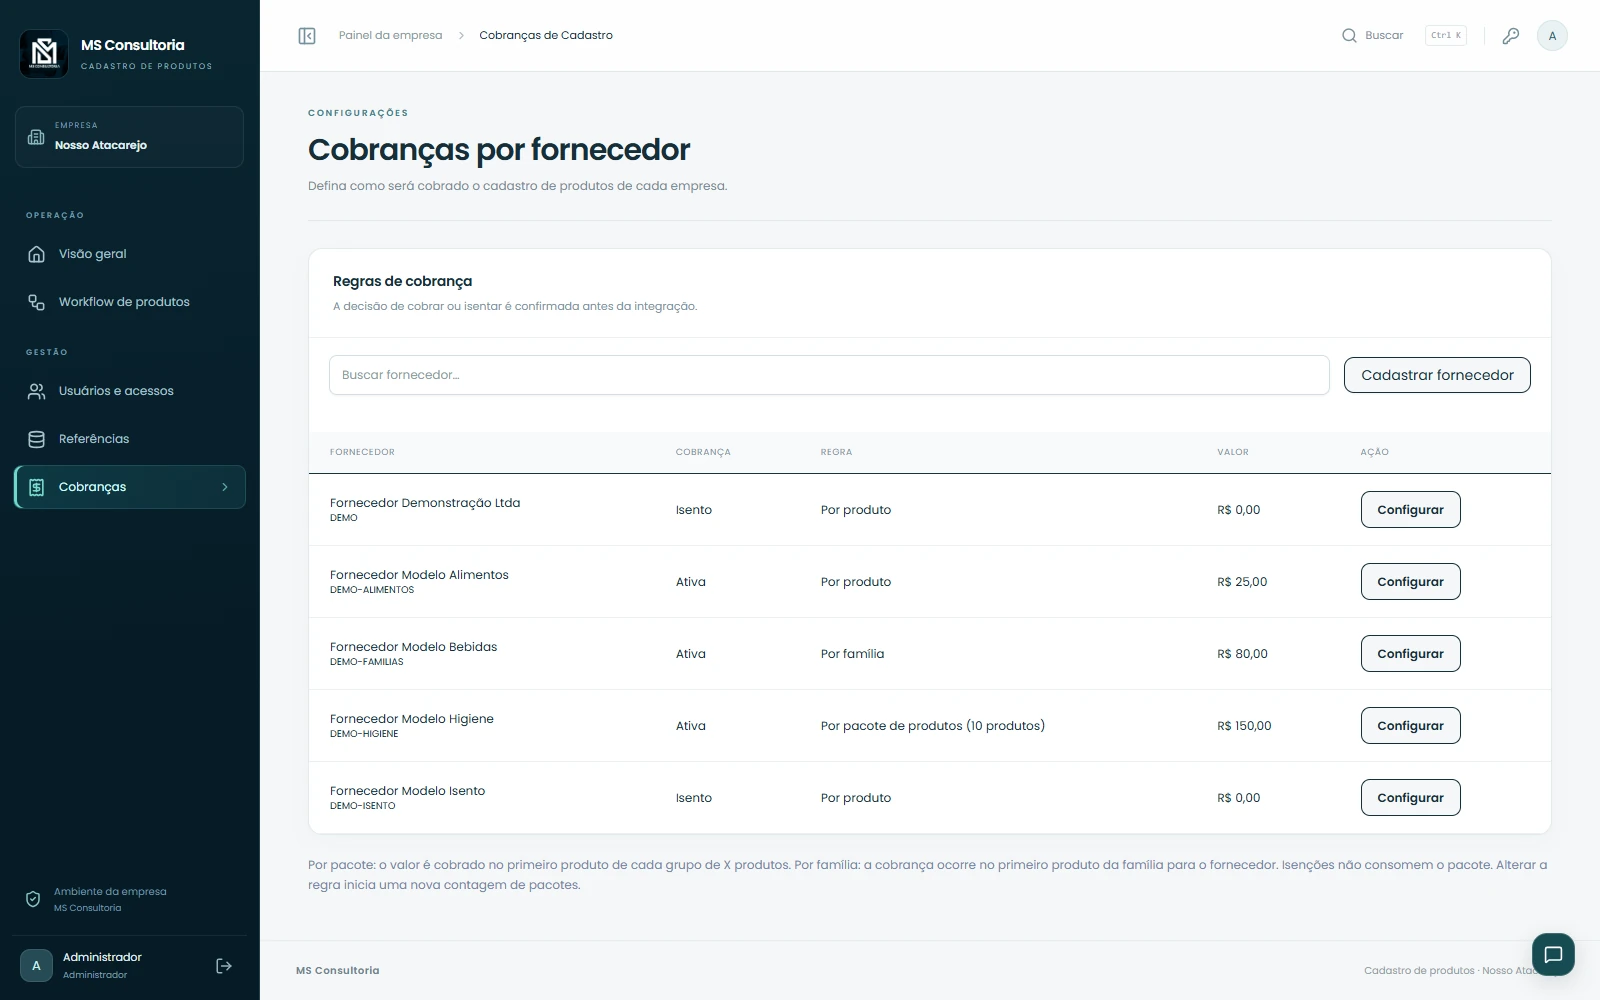Click the Ctrl K shortcut badge
The image size is (1600, 1000).
[1446, 36]
